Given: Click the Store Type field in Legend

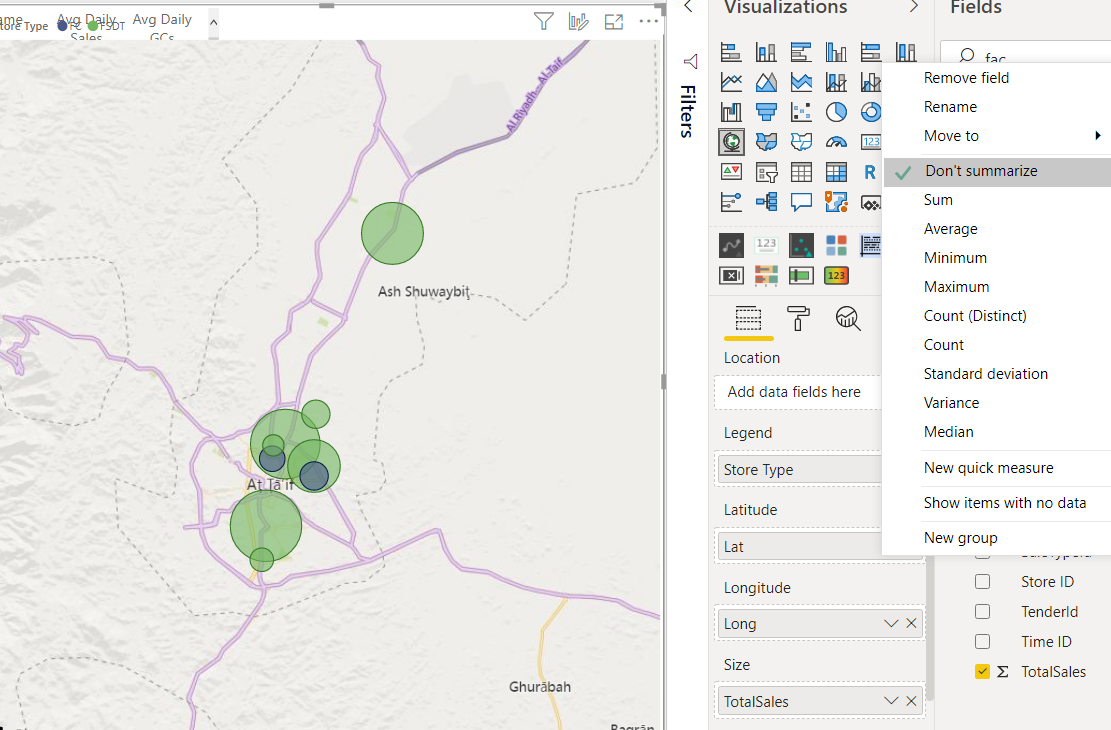Looking at the screenshot, I should [799, 470].
